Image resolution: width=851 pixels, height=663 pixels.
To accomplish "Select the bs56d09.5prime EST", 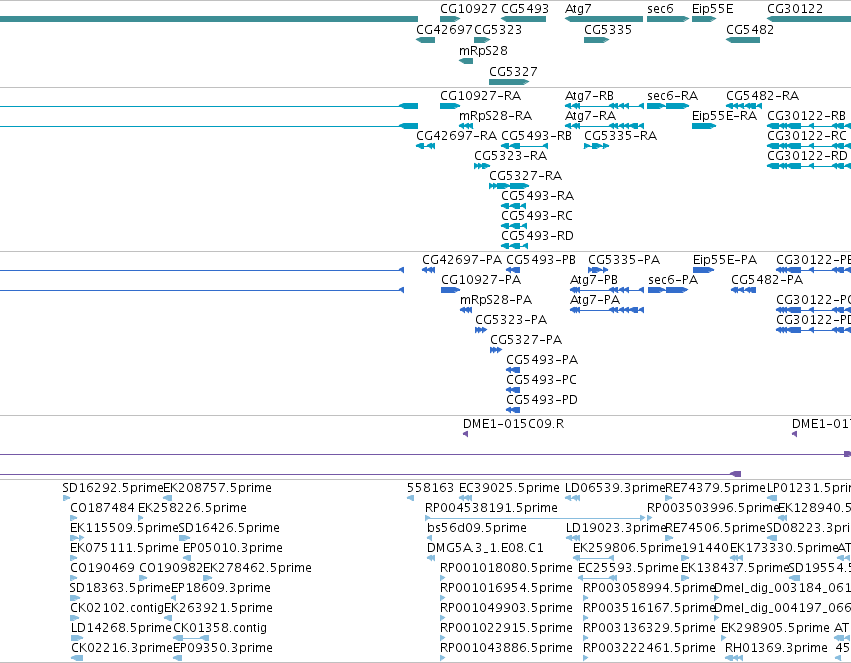I will [x=477, y=528].
